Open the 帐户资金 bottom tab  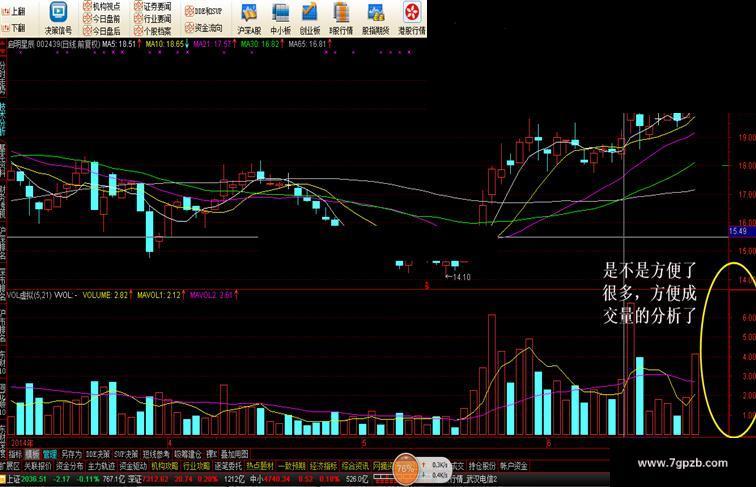click(x=513, y=466)
